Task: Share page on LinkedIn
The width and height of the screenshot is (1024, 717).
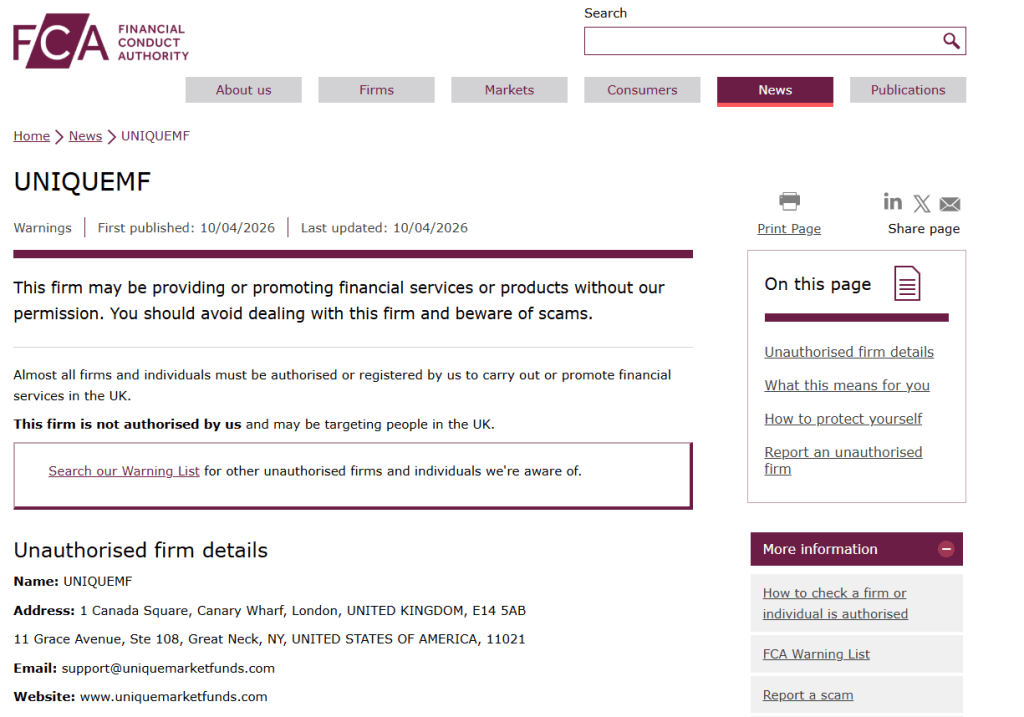Action: point(893,202)
